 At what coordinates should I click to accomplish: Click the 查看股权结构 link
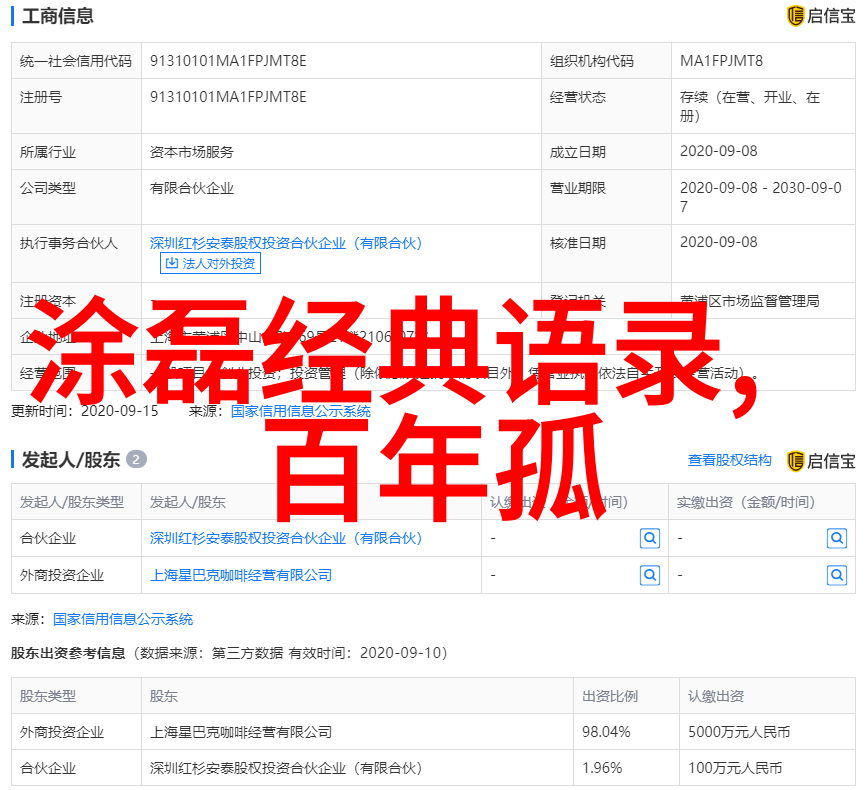click(x=729, y=460)
